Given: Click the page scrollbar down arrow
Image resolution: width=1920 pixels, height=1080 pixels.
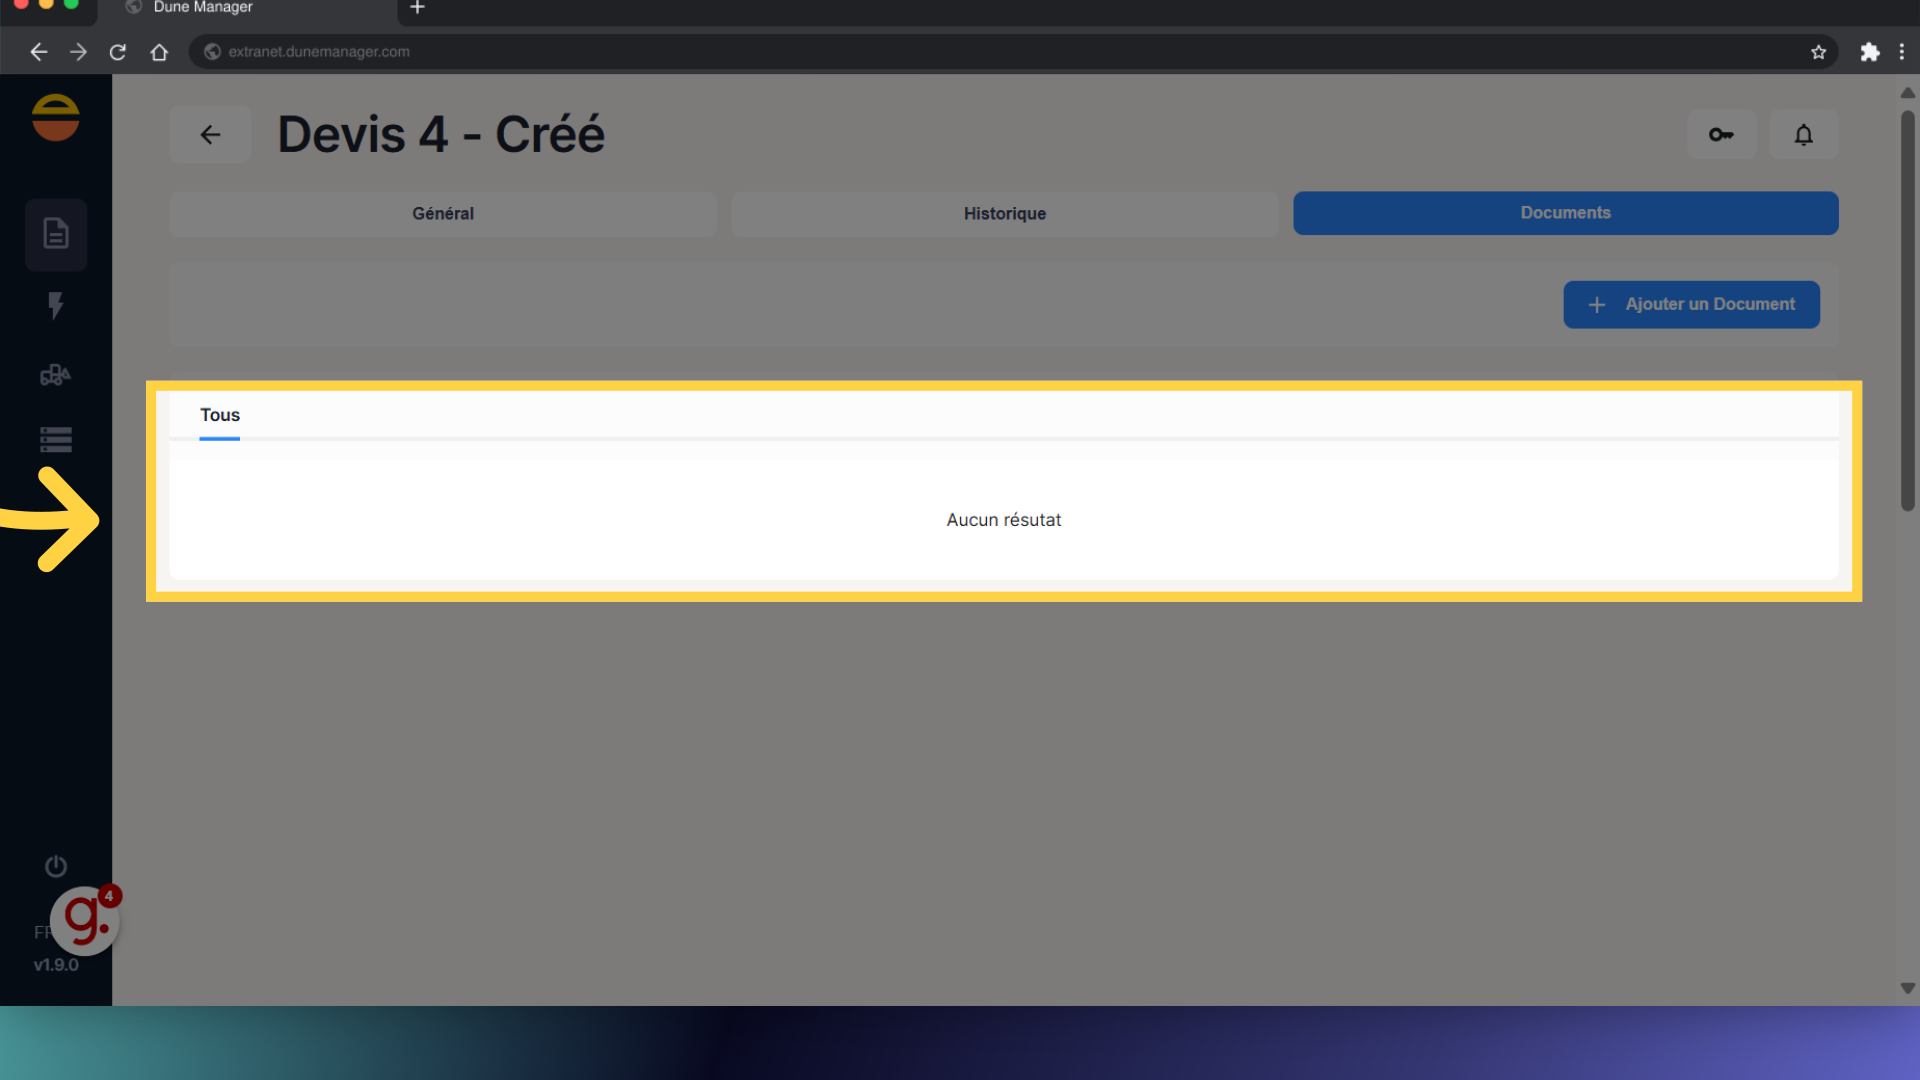Looking at the screenshot, I should click(x=1907, y=988).
